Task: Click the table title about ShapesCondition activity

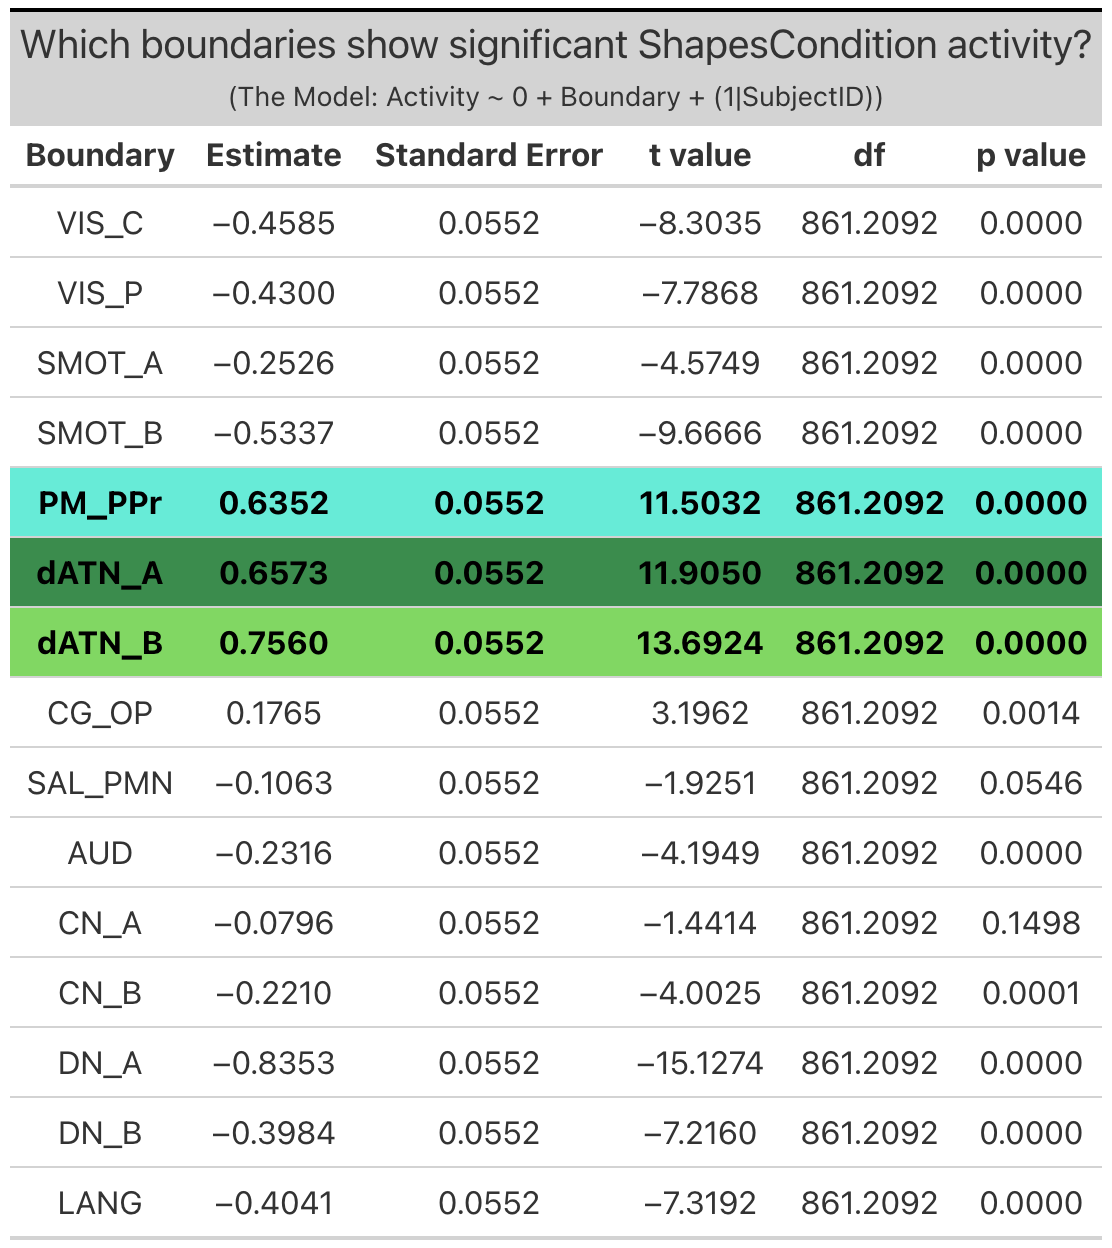Action: tap(556, 46)
